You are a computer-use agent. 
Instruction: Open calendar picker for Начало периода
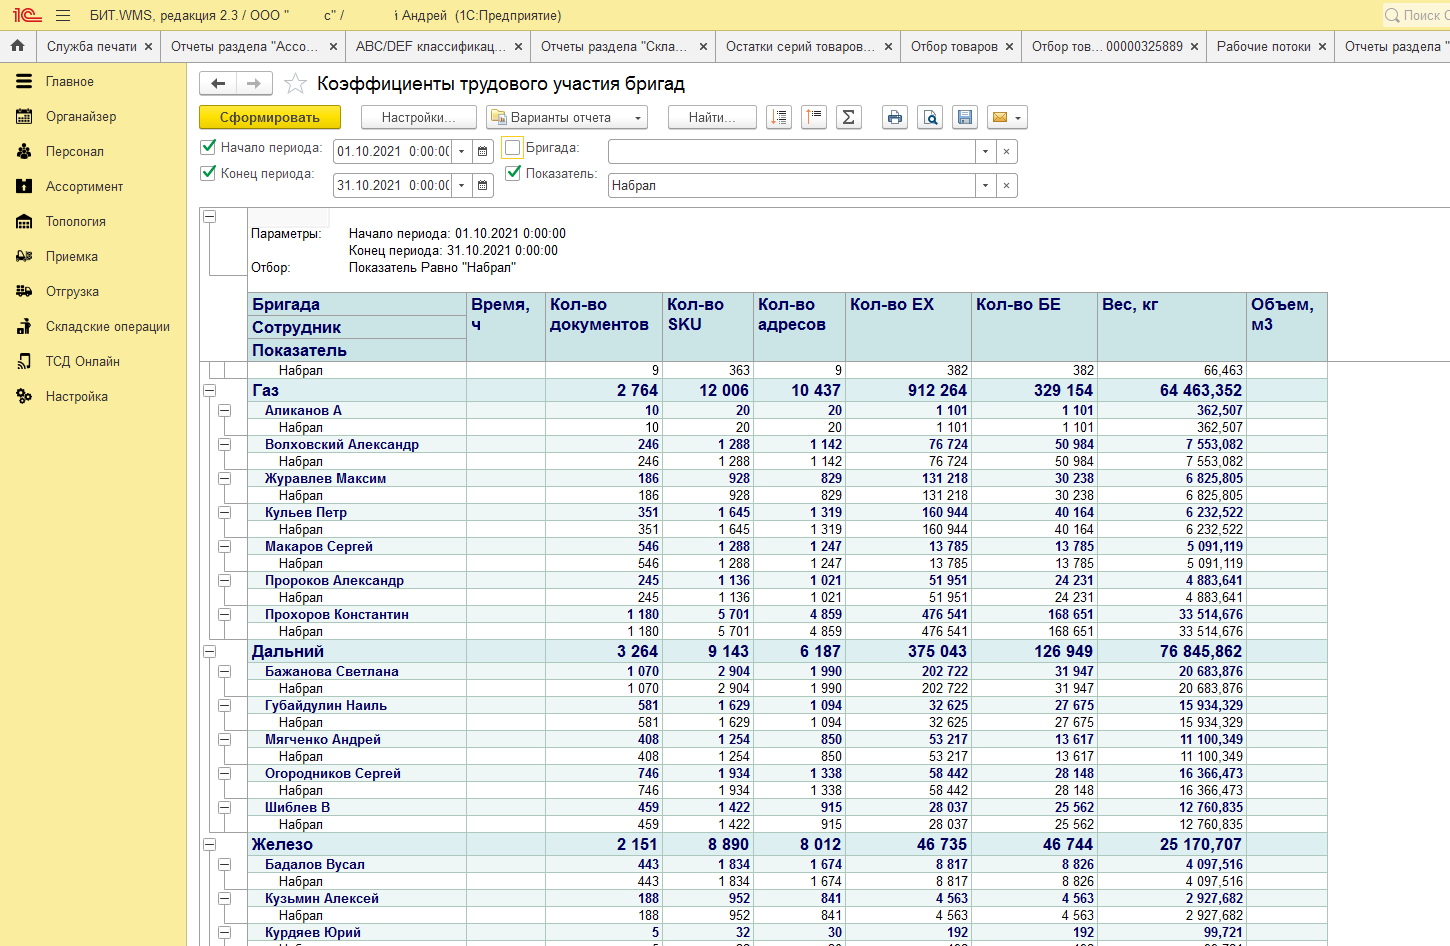[x=483, y=151]
